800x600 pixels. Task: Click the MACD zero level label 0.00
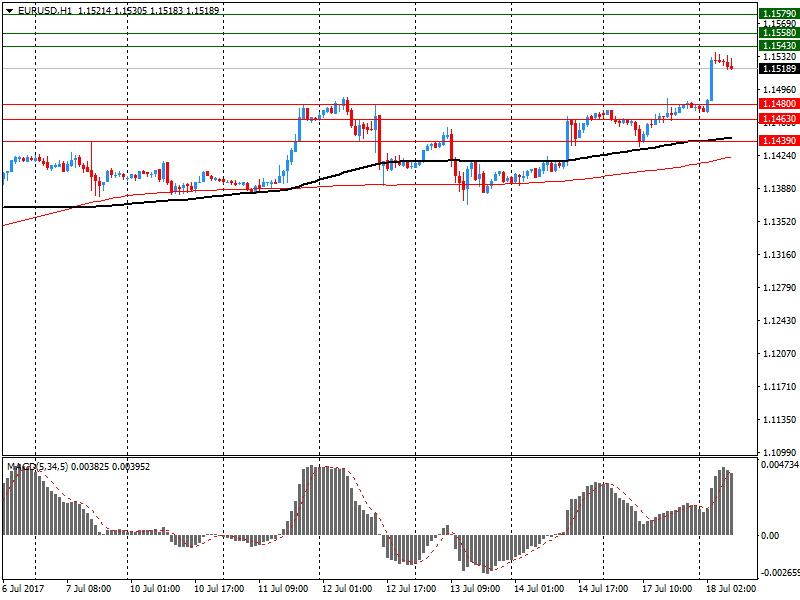tap(770, 535)
